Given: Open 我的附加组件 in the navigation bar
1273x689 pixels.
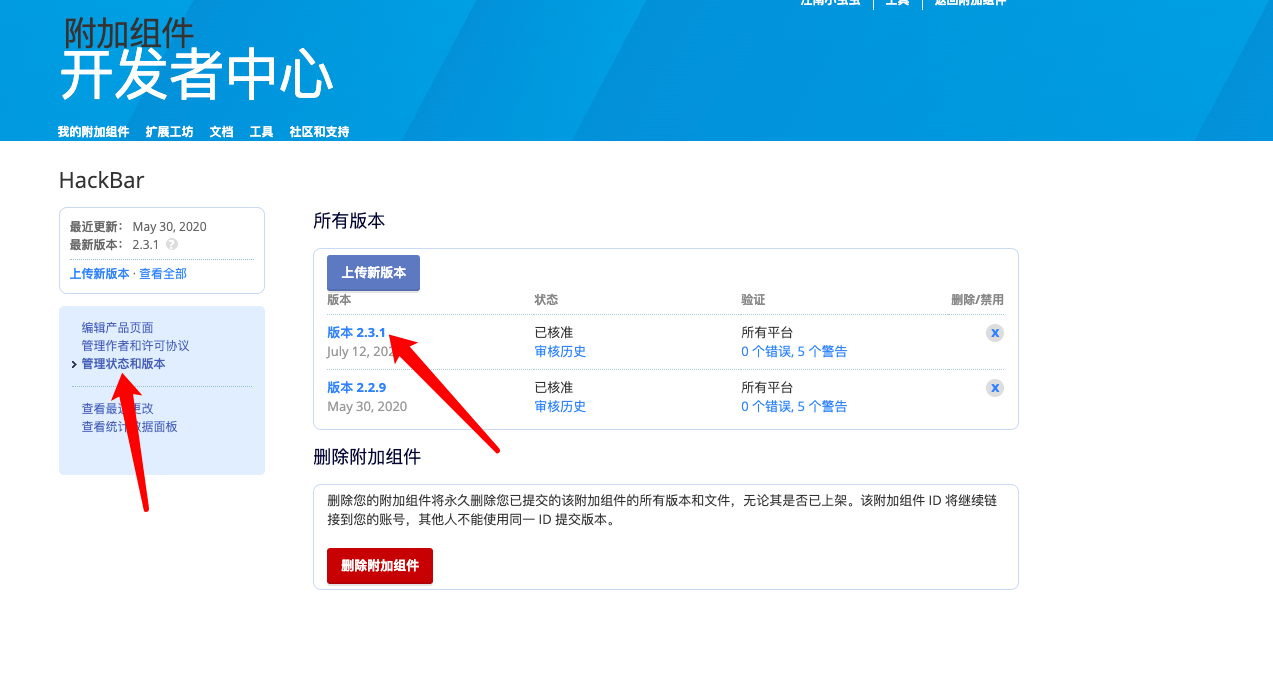Looking at the screenshot, I should click(x=93, y=132).
